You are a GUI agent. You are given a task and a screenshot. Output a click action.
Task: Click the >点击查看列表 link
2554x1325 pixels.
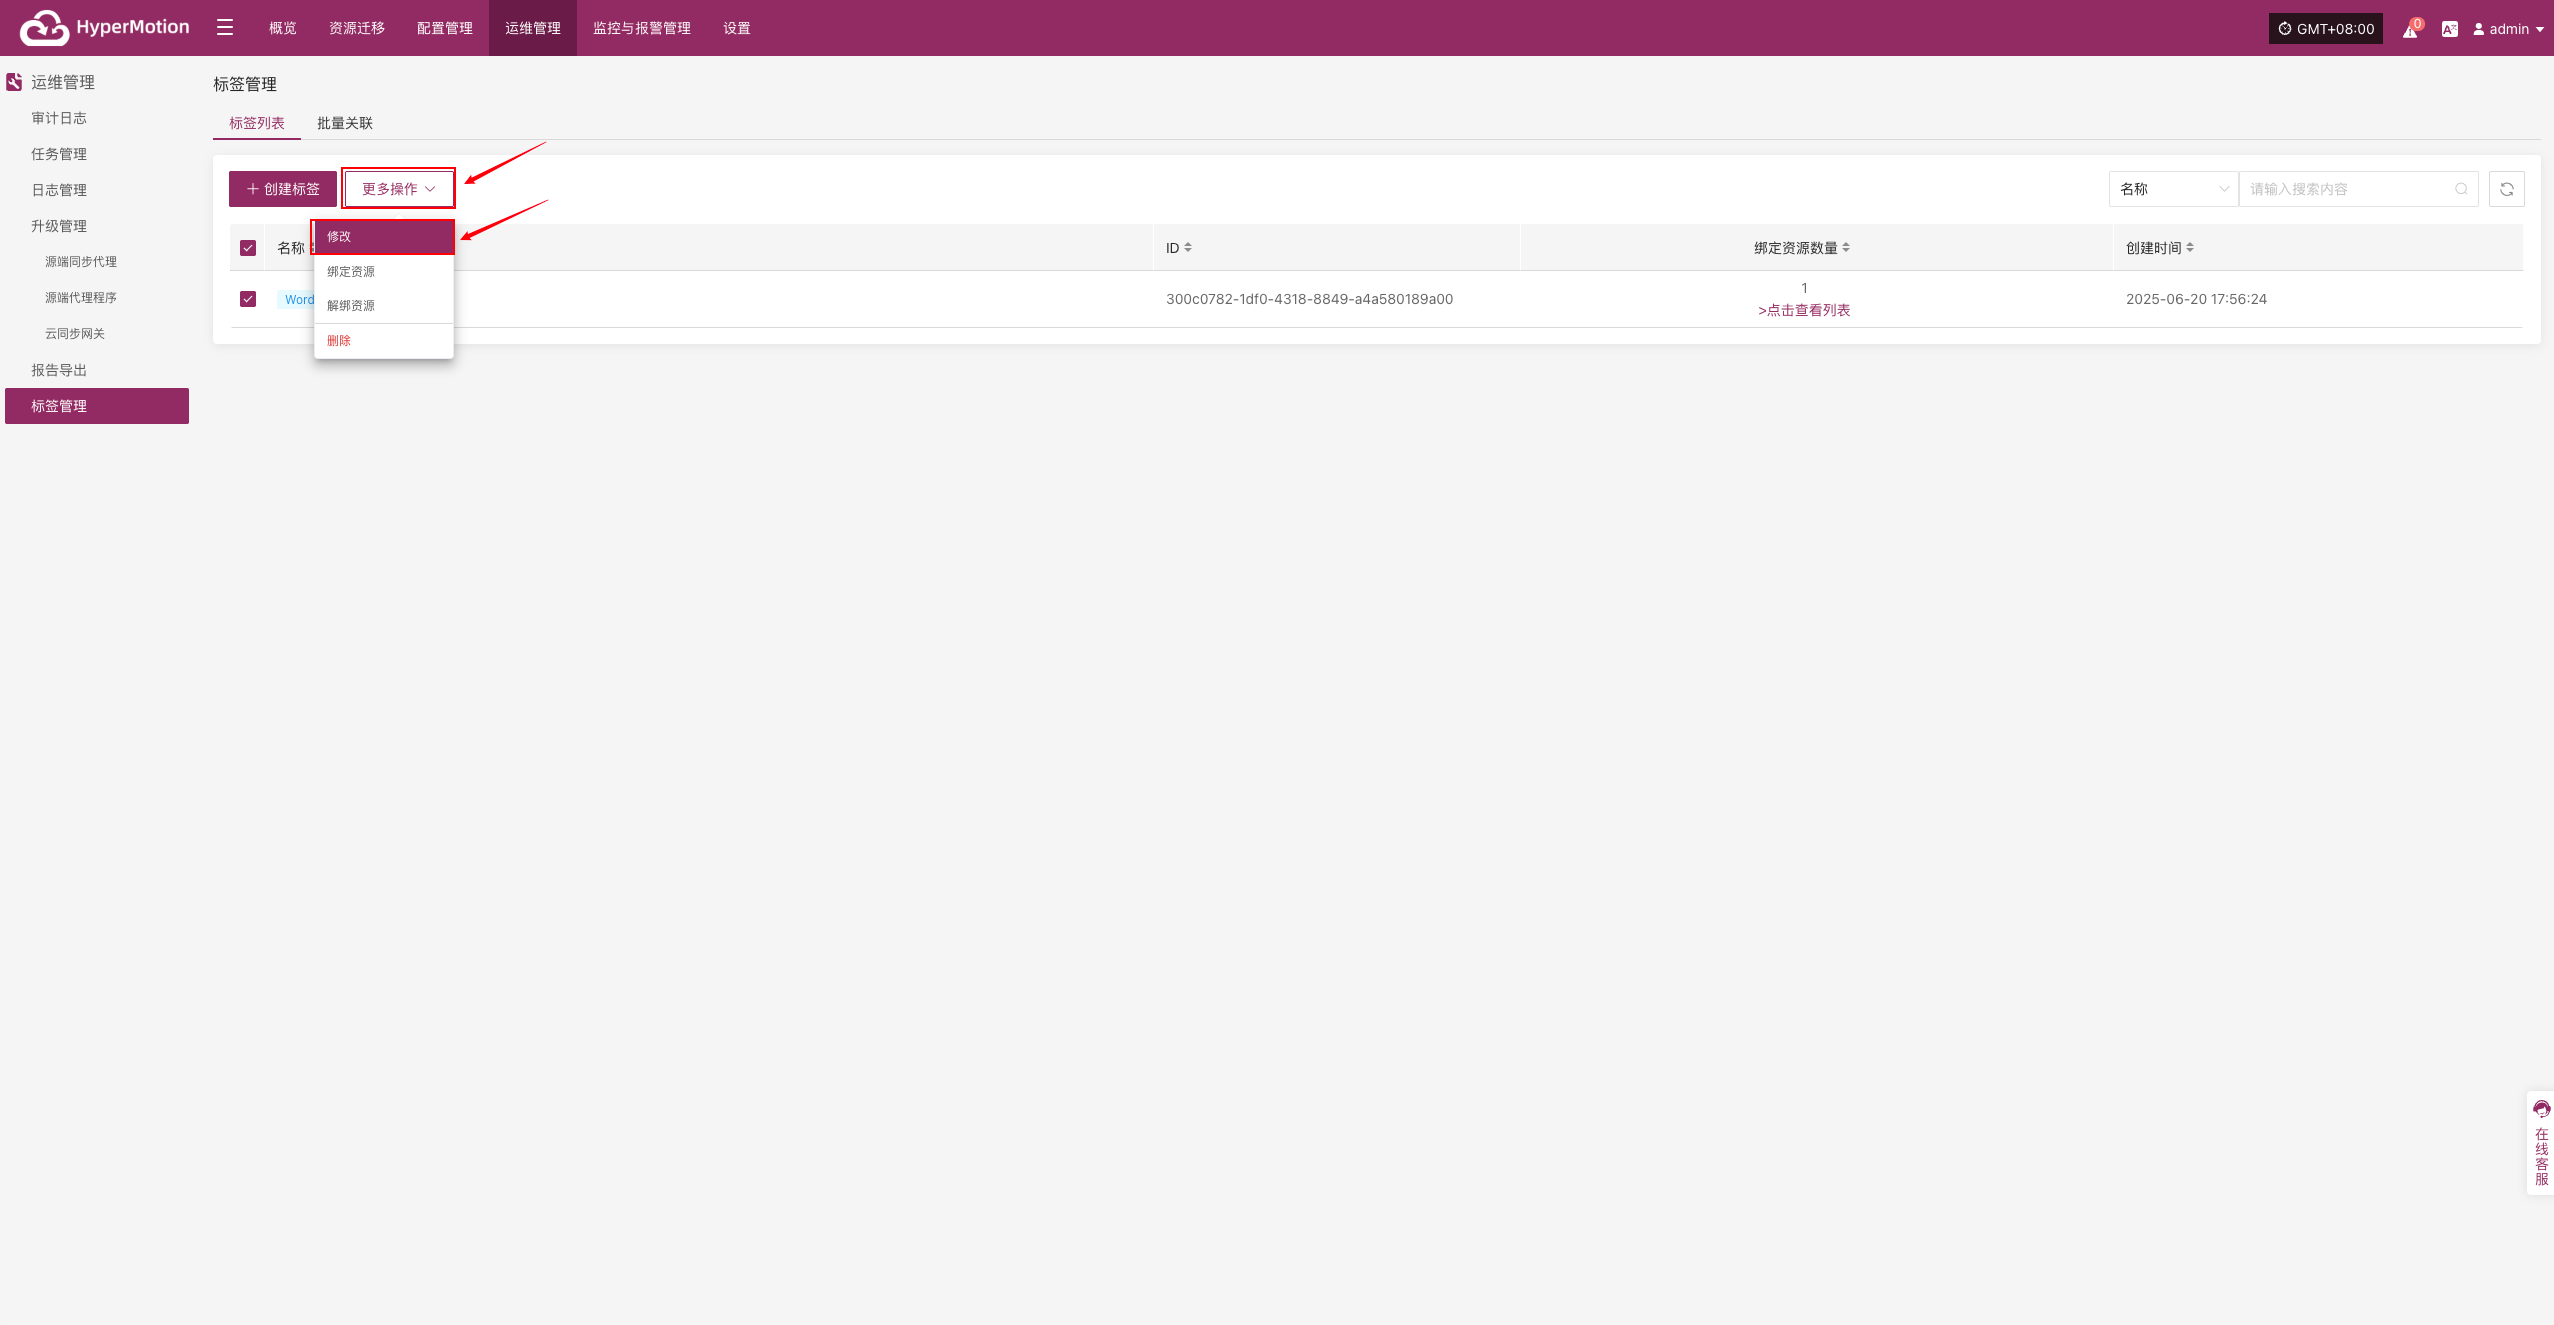[1804, 310]
